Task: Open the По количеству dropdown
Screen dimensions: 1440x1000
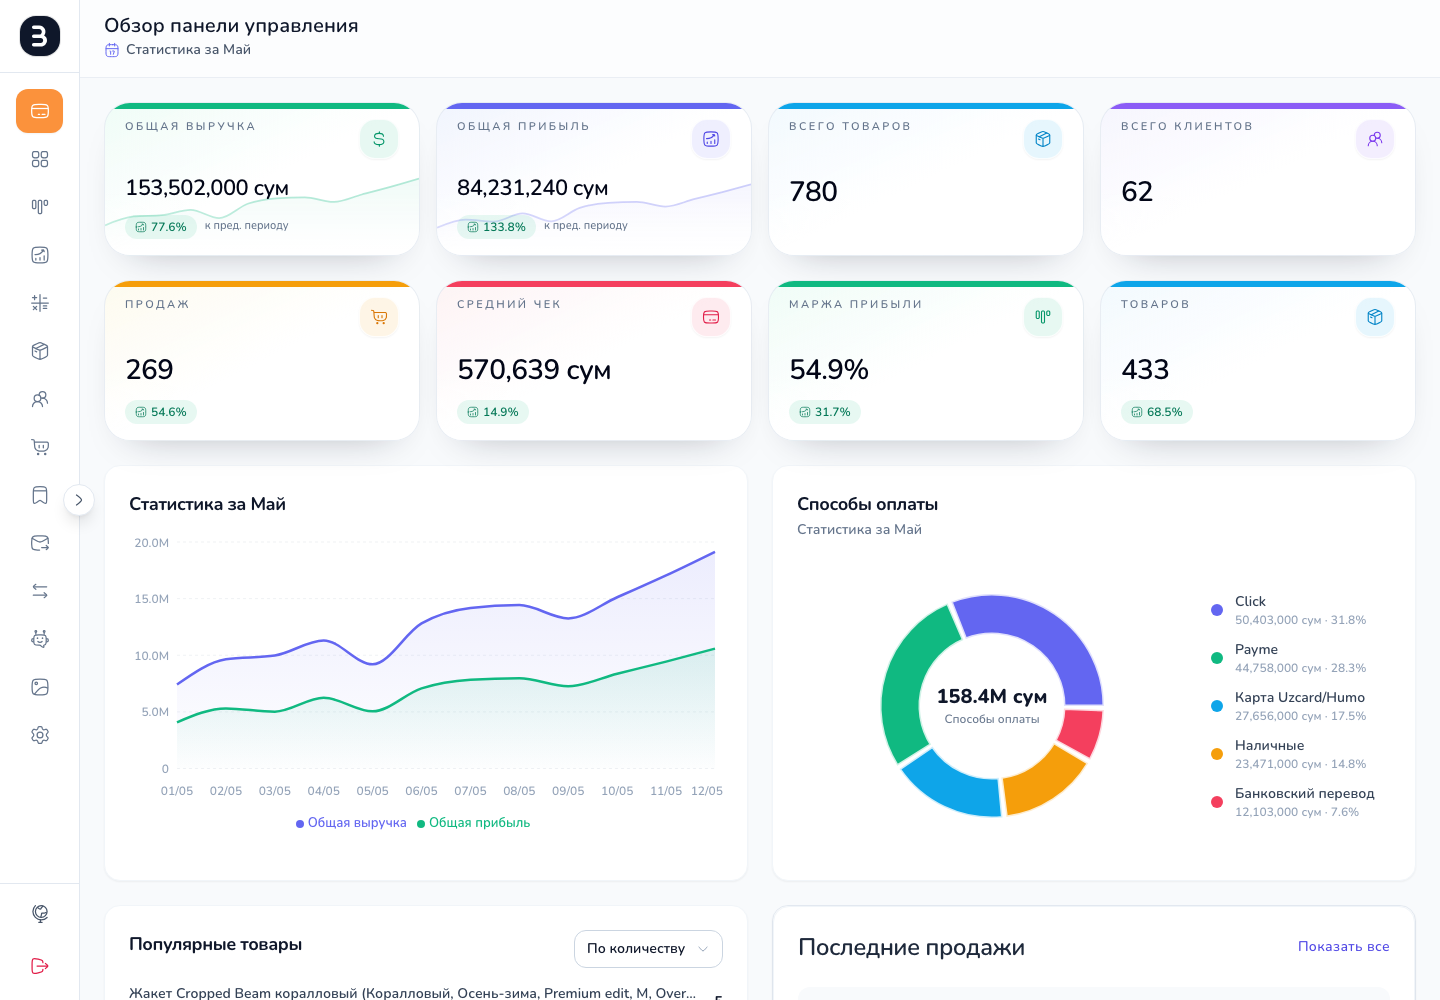Action: click(648, 949)
